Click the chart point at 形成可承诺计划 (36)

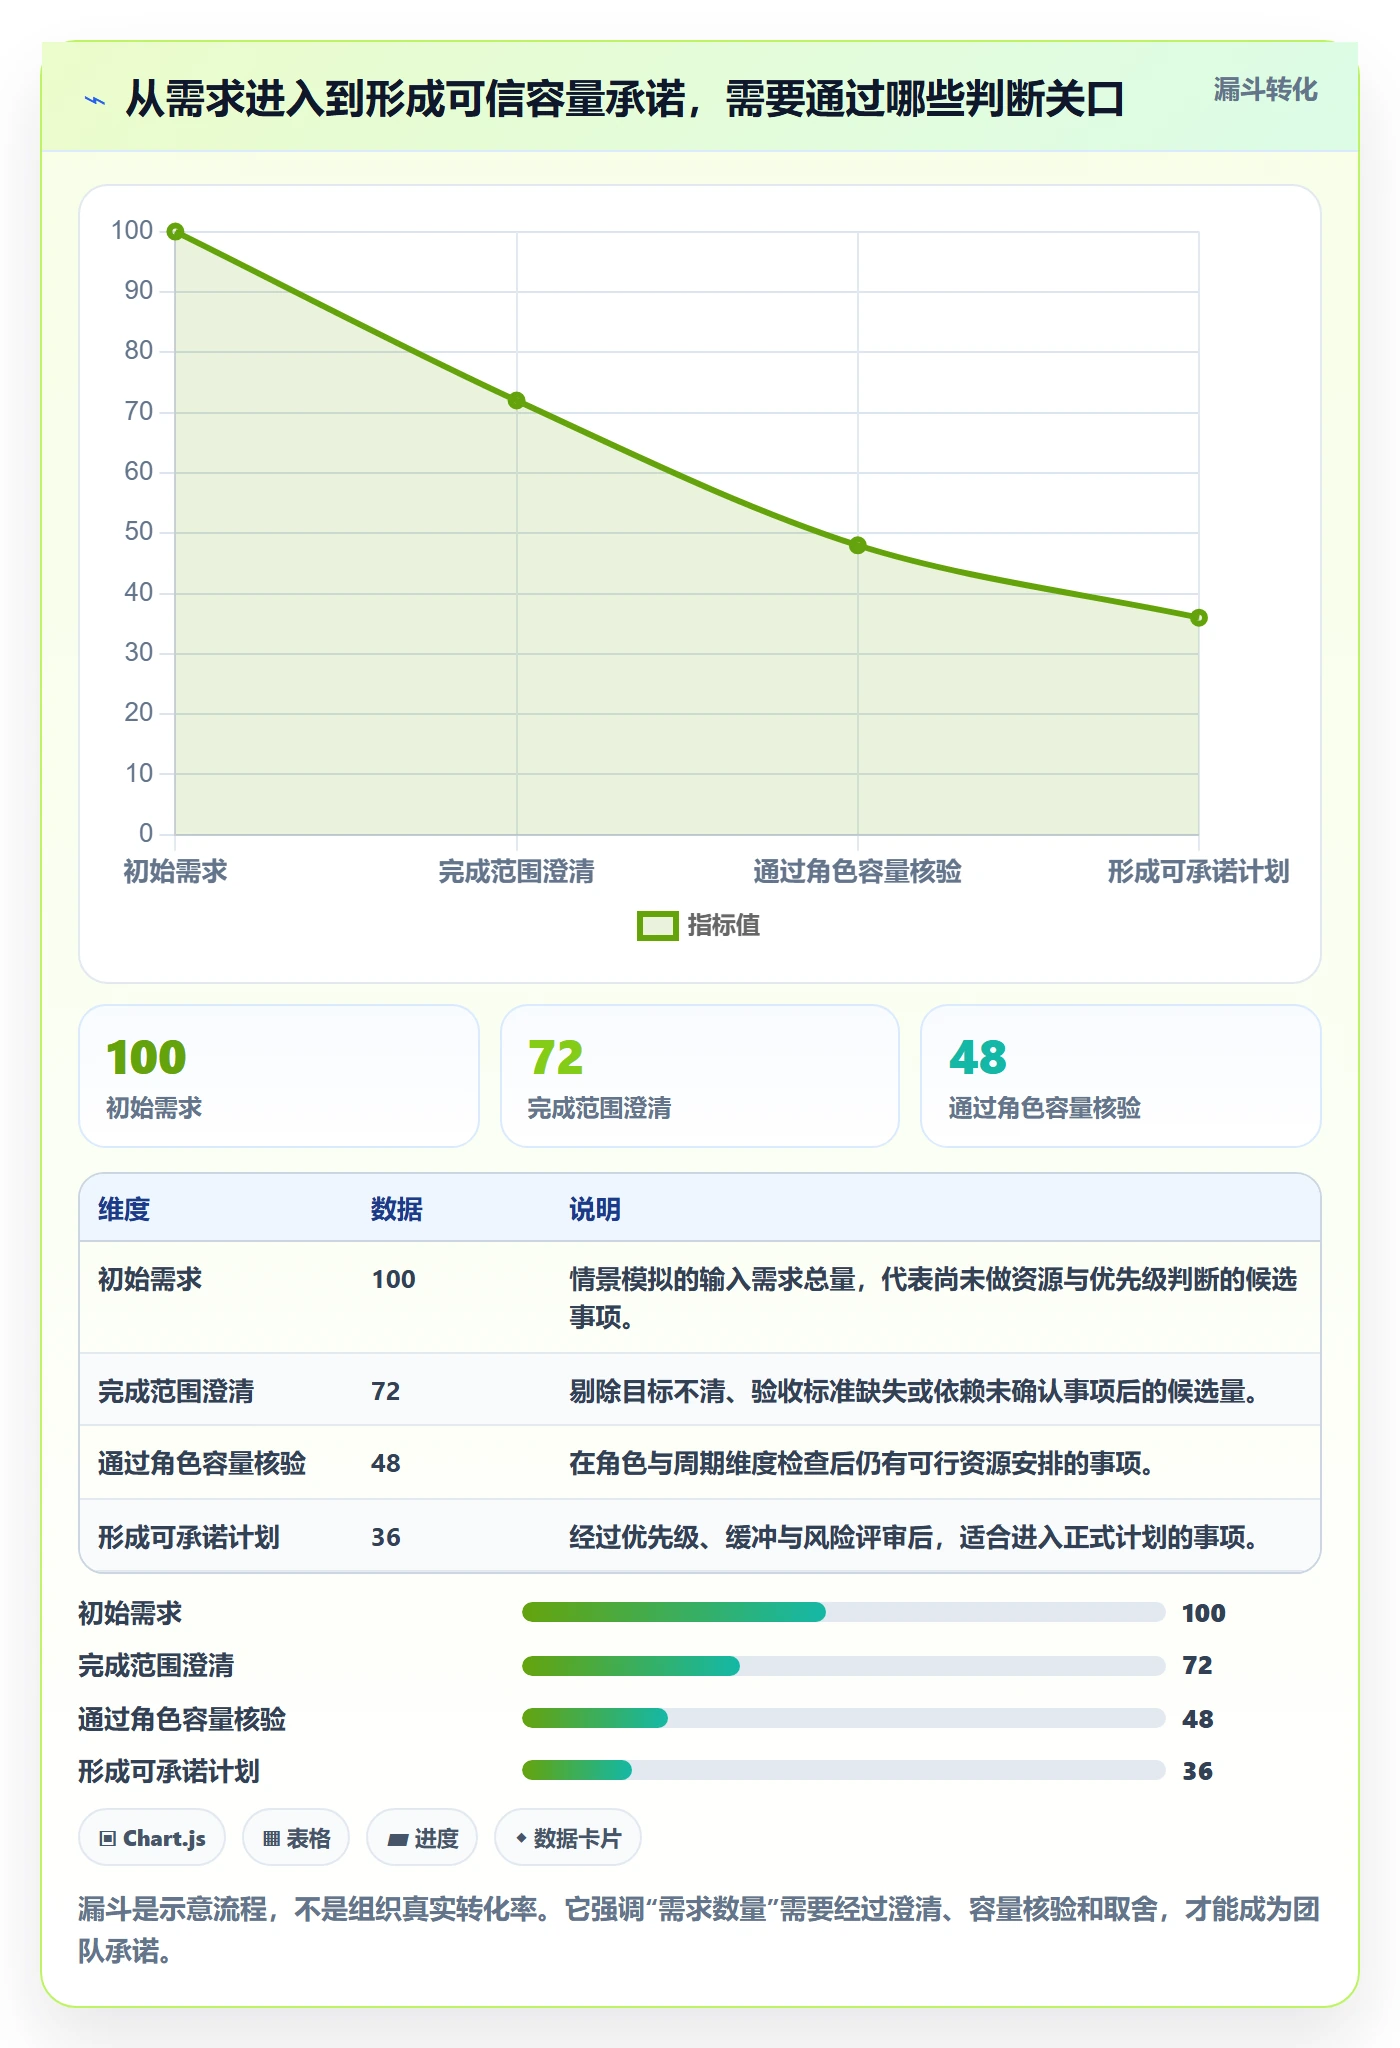pyautogui.click(x=1199, y=618)
